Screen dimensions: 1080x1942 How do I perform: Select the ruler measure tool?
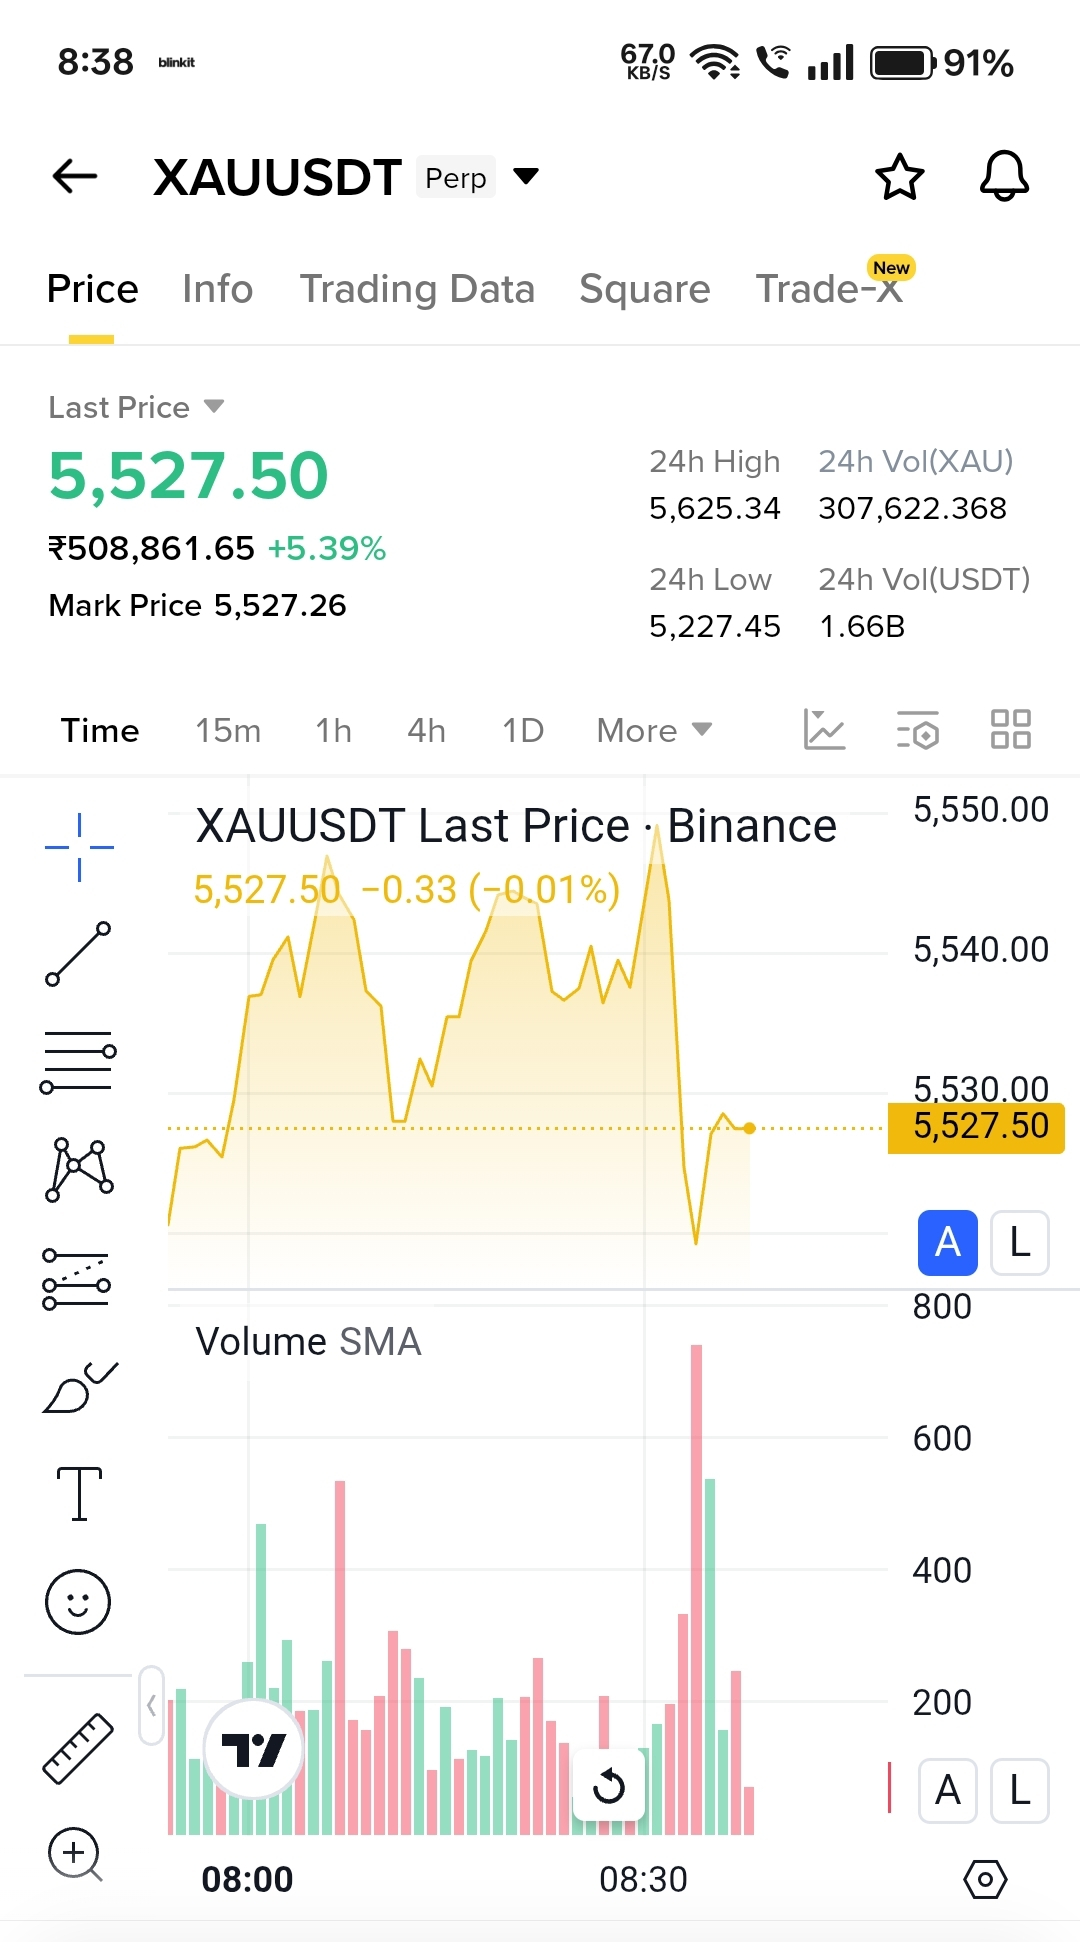78,1748
